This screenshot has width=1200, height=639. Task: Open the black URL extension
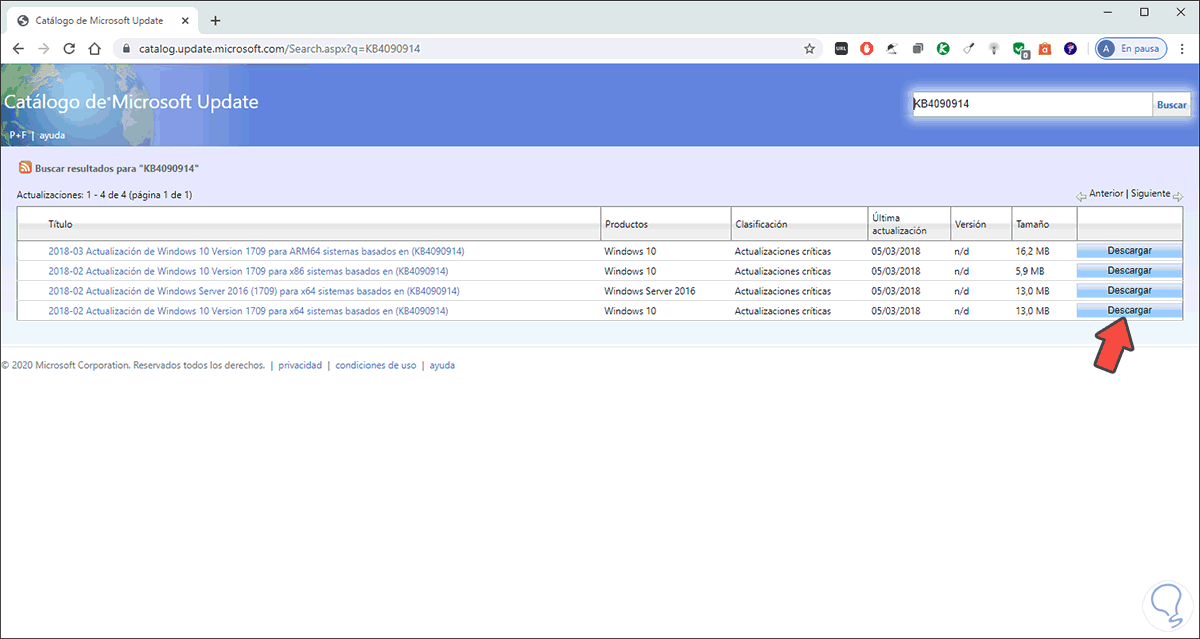tap(842, 48)
